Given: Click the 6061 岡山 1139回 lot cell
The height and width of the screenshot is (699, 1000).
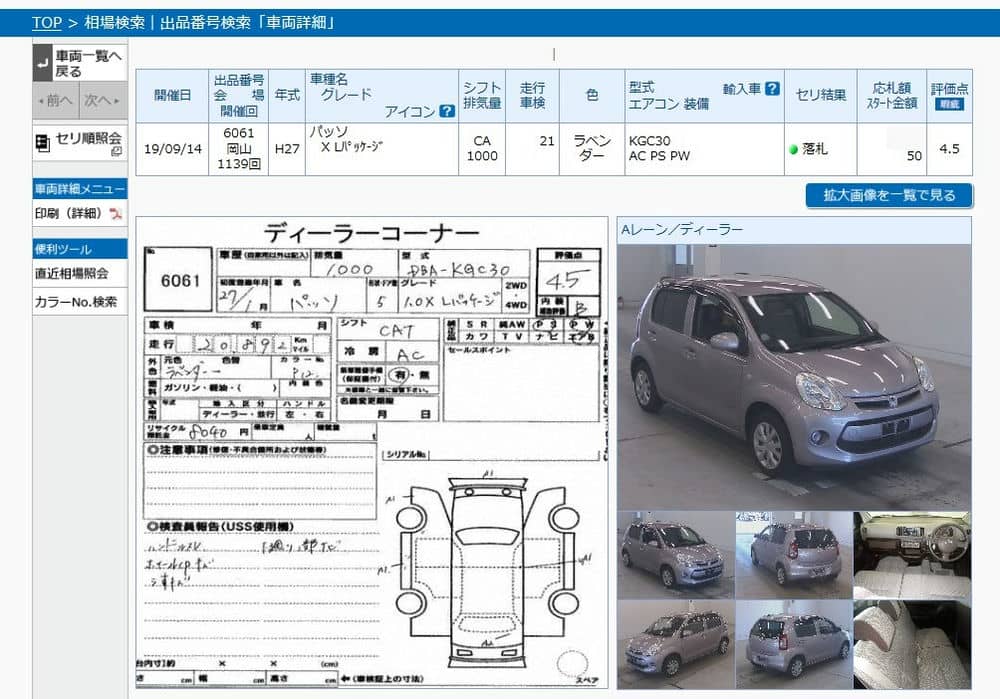Looking at the screenshot, I should click(239, 149).
